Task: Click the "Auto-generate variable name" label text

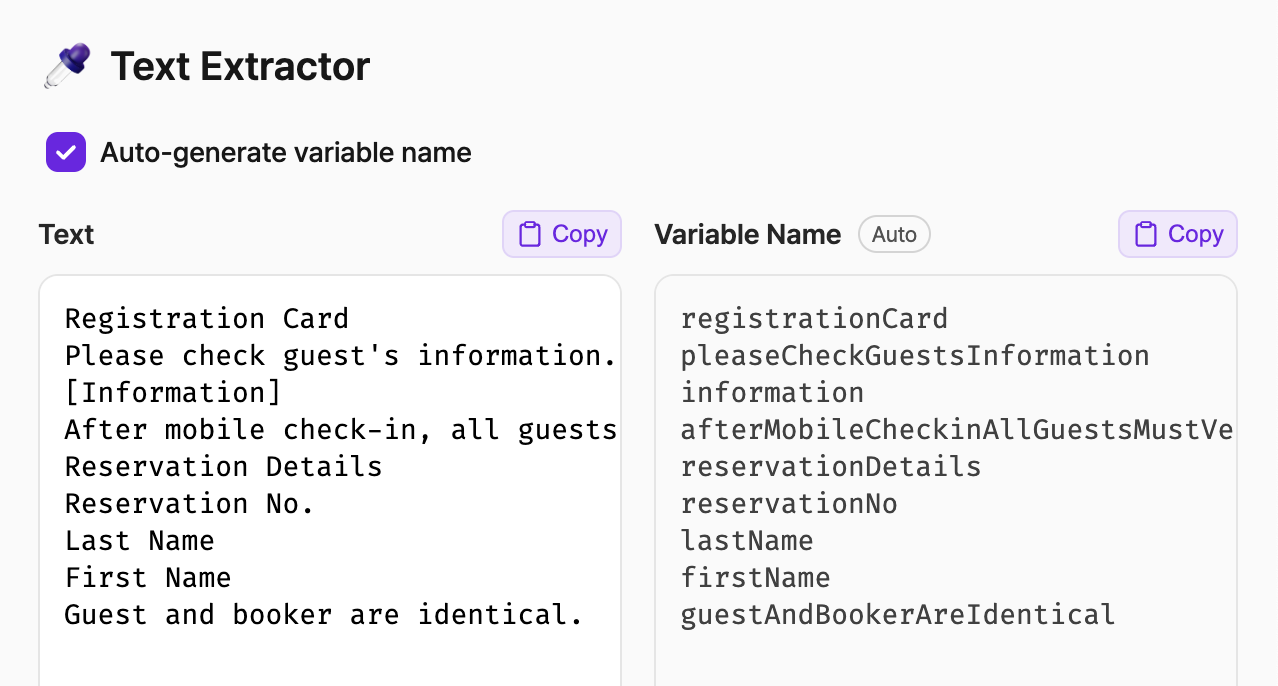Action: [x=285, y=153]
